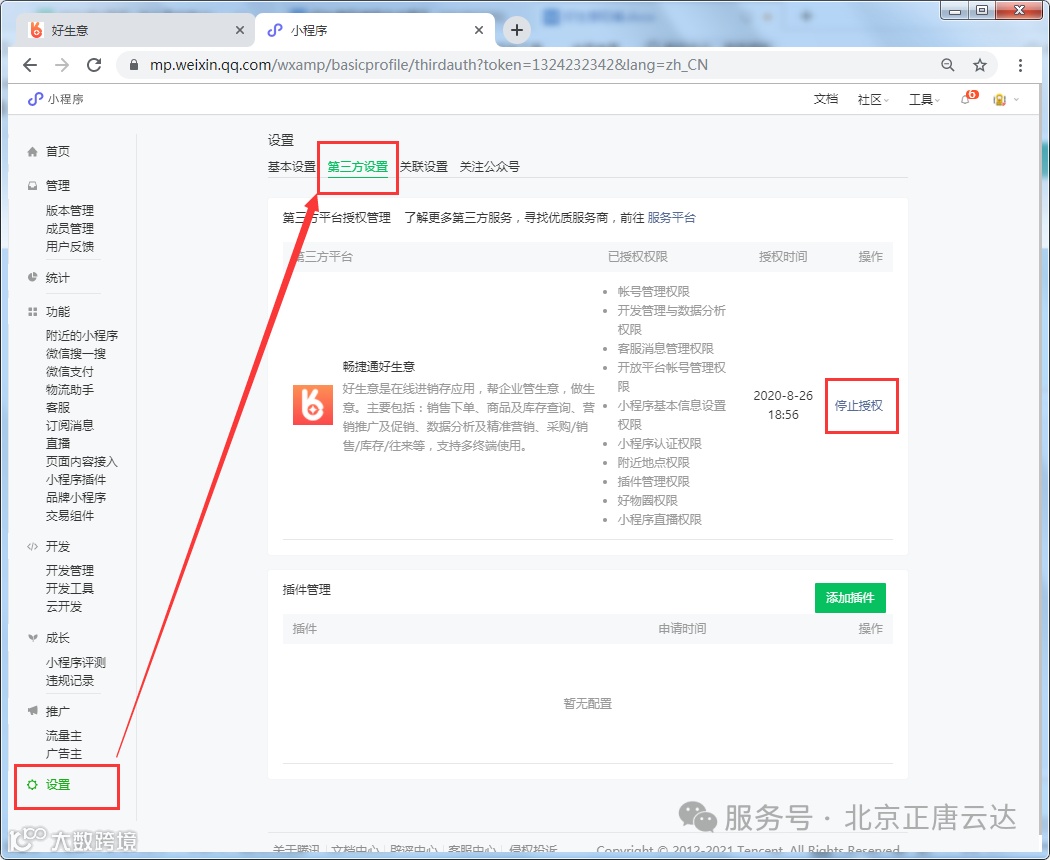Screen dimensions: 1050x860
Task: Open 附近的小程序
Action: tap(82, 336)
